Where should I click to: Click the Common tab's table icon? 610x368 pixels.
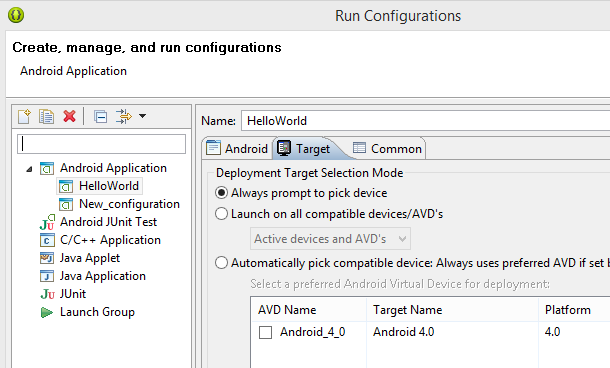coord(359,147)
